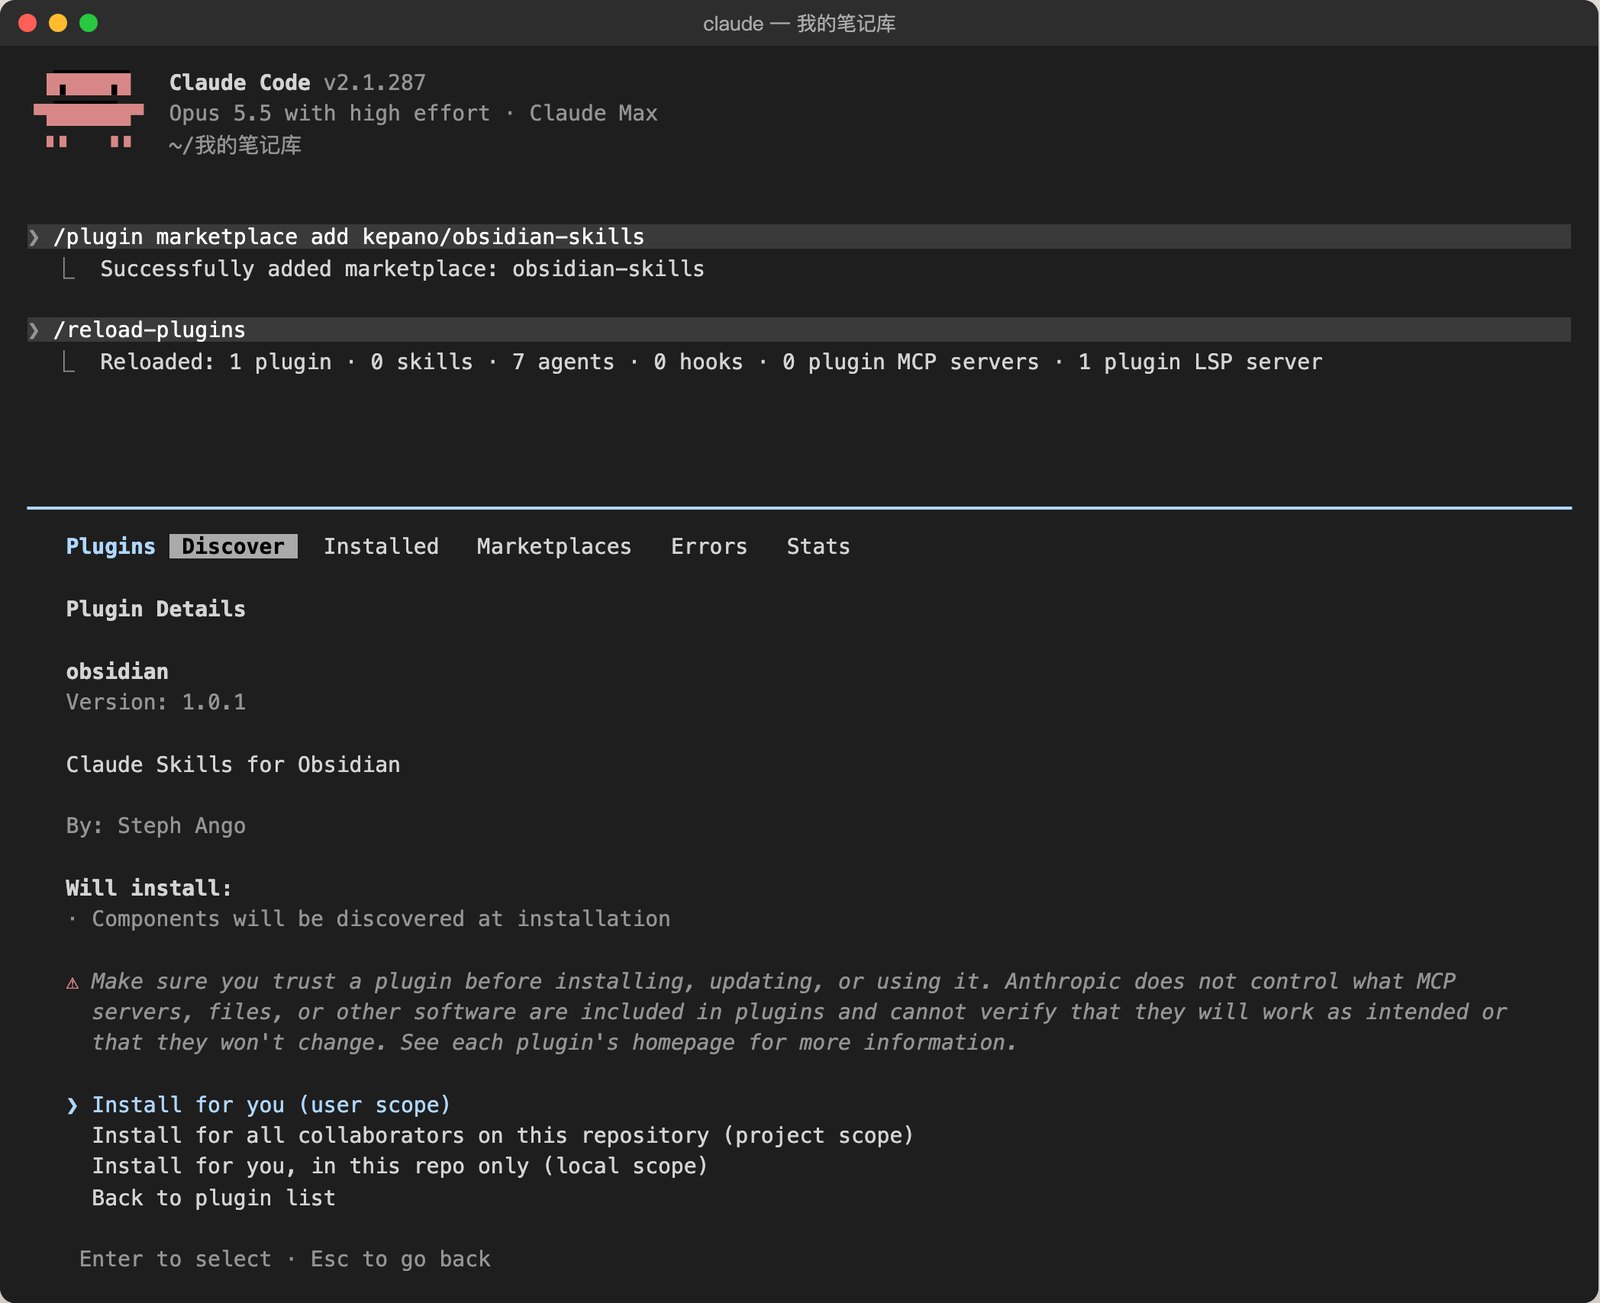Click the Version: 1.0.1 text
The width and height of the screenshot is (1600, 1303).
click(156, 702)
